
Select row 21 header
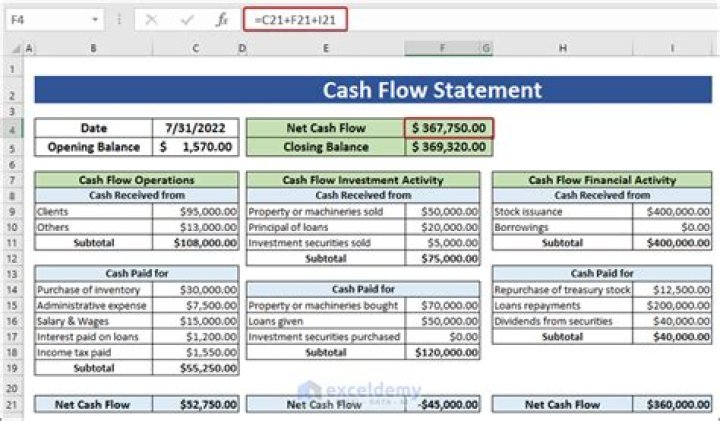click(x=12, y=405)
